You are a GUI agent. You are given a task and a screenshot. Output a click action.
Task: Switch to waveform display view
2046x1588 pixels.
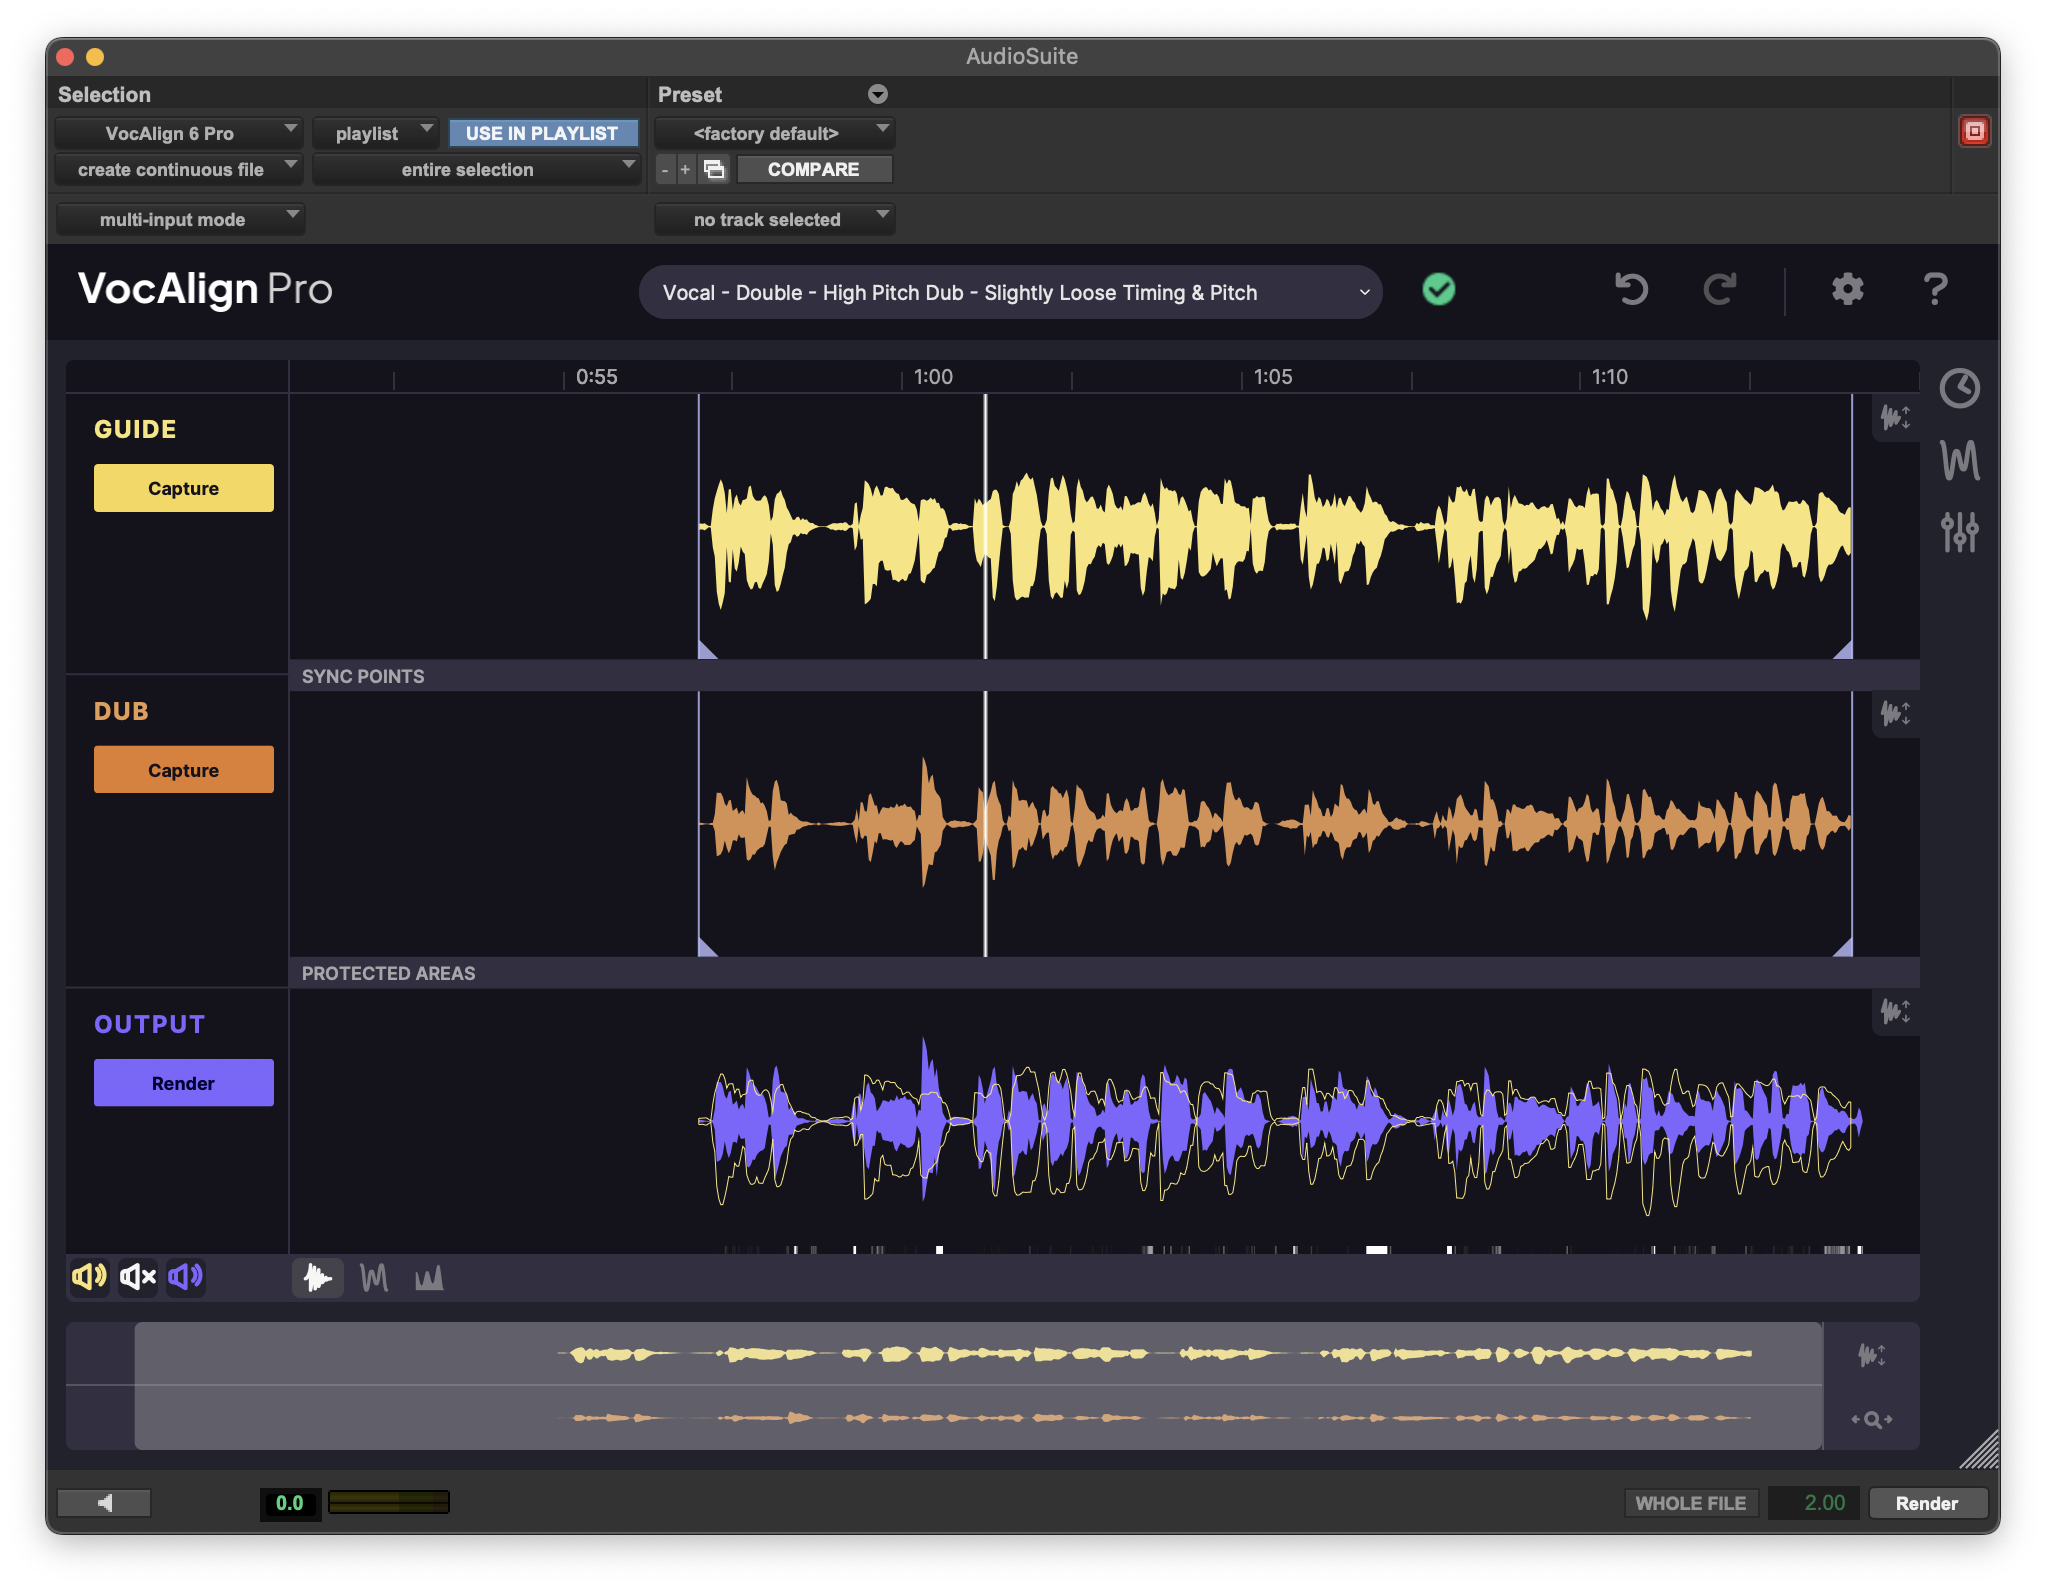318,1278
